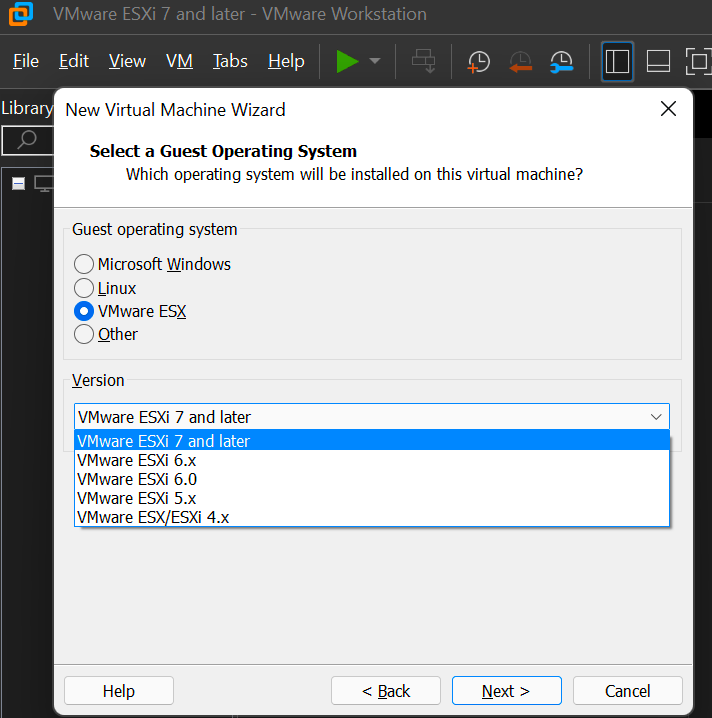Proceed with the Next > button
Image resolution: width=712 pixels, height=718 pixels.
click(506, 691)
